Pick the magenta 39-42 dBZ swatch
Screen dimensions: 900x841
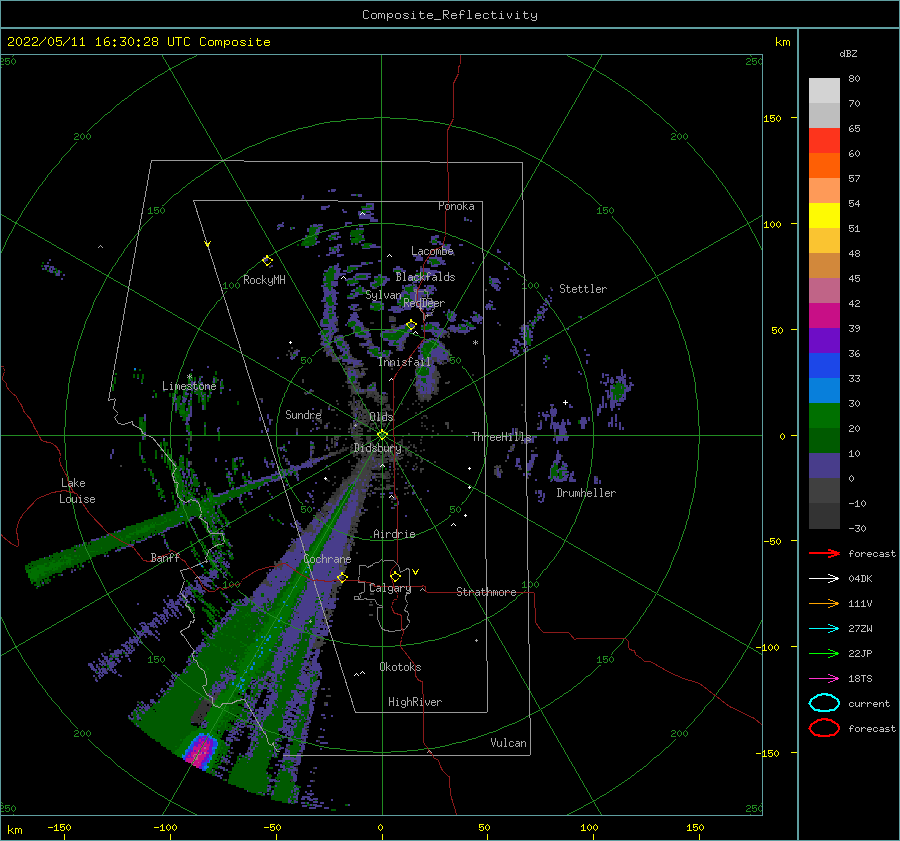(x=824, y=316)
